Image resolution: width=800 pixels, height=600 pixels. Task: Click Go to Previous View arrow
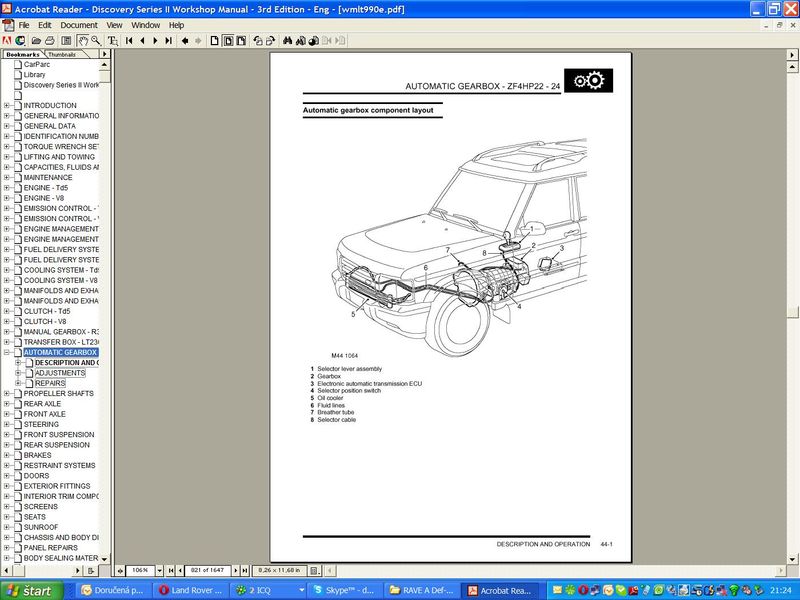point(185,41)
